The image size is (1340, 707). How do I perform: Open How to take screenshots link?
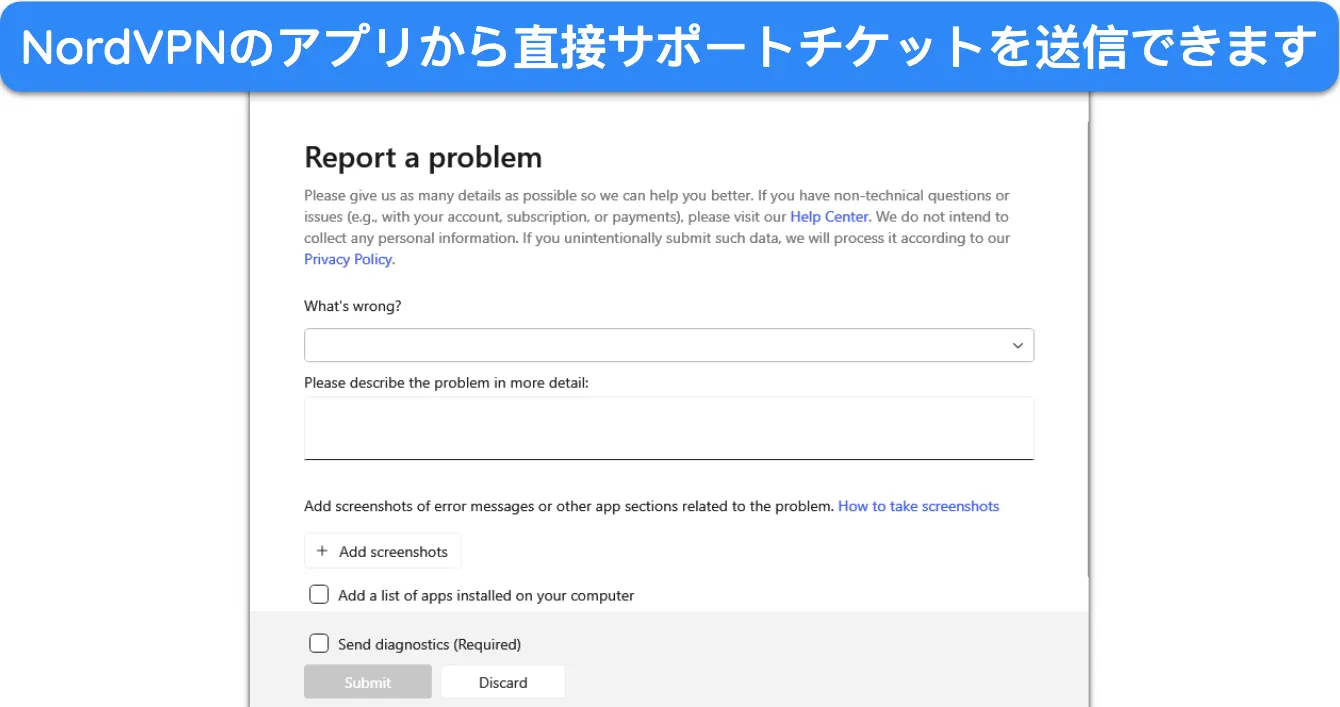pyautogui.click(x=918, y=506)
